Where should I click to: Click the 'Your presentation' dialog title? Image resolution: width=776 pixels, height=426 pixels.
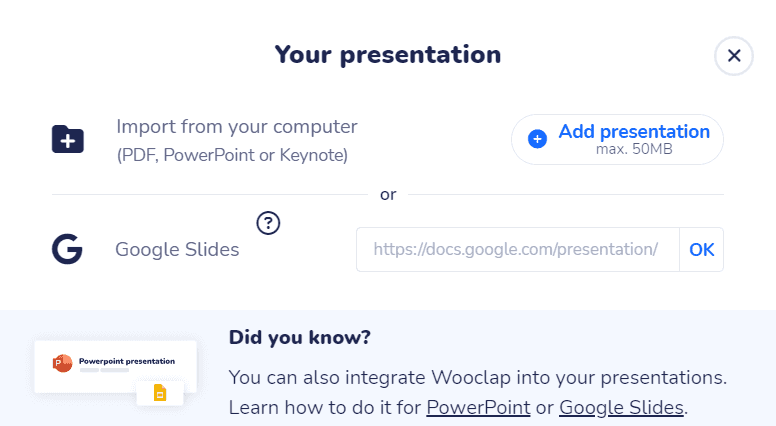coord(388,54)
